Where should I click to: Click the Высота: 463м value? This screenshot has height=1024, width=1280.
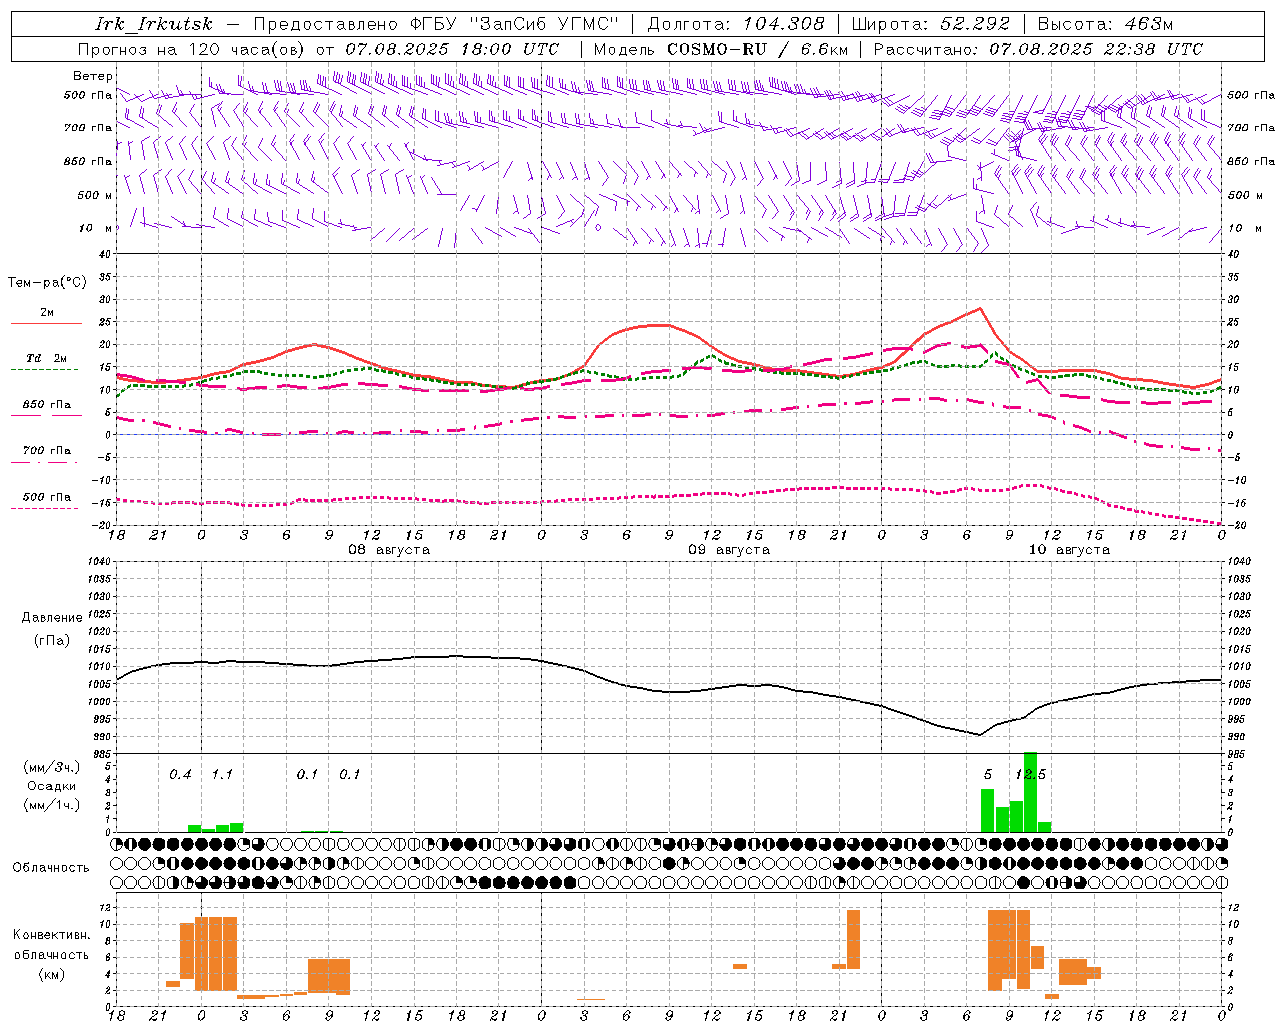point(1105,24)
